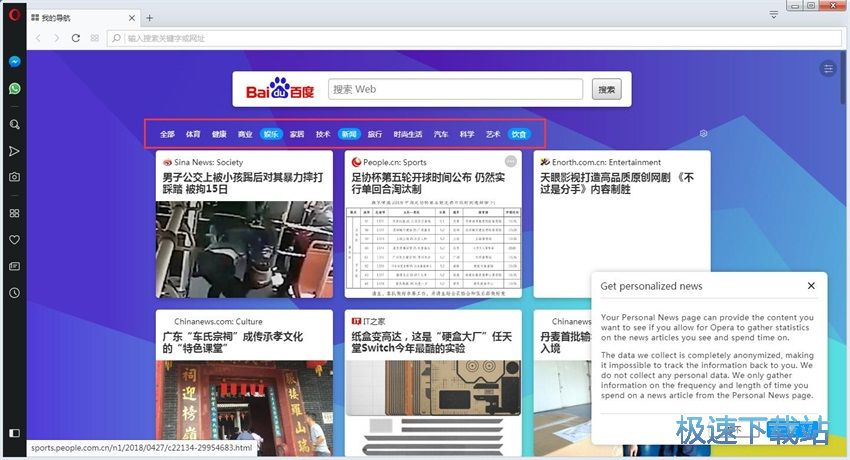
Task: Open instant search from the sidebar
Action: point(15,125)
